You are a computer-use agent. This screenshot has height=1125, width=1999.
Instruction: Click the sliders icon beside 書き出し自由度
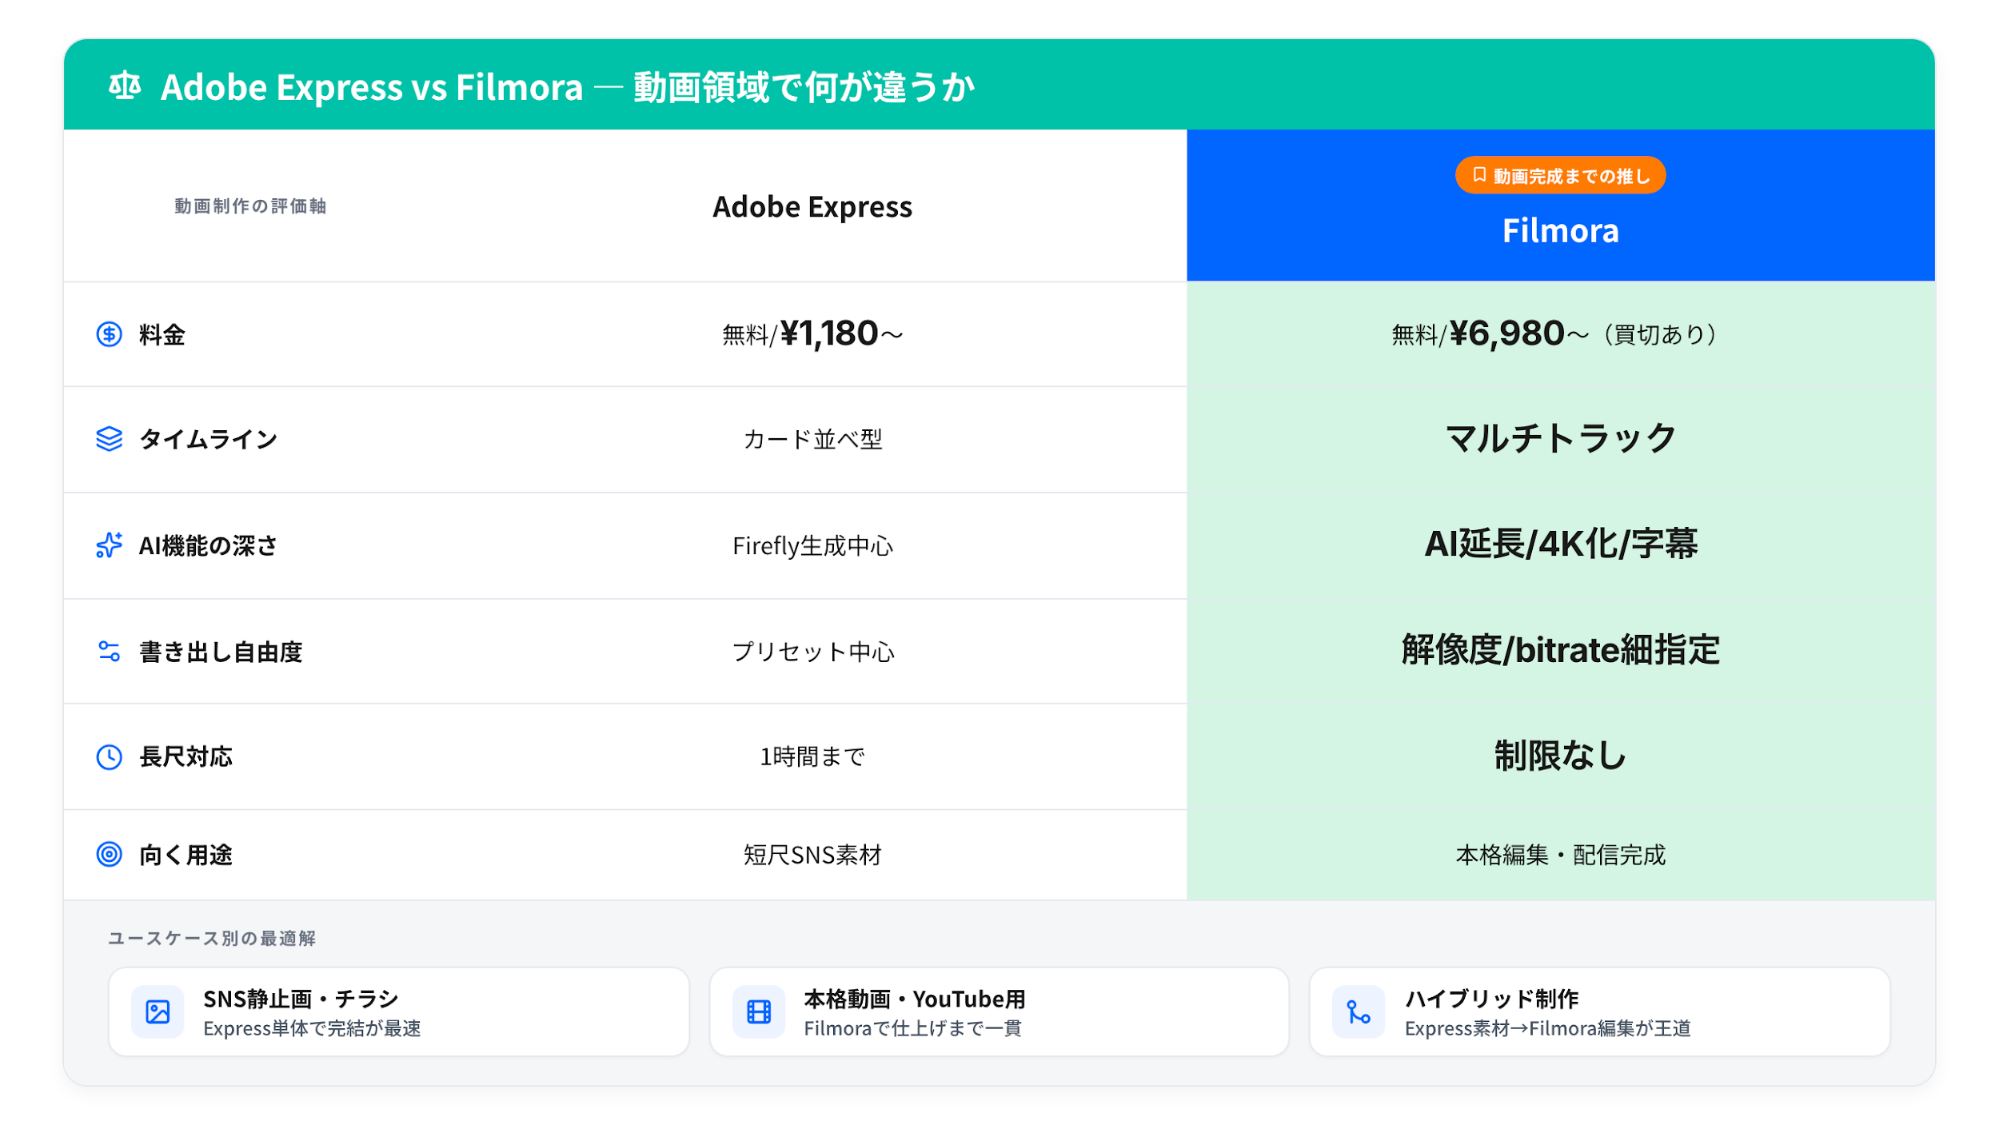[x=109, y=651]
